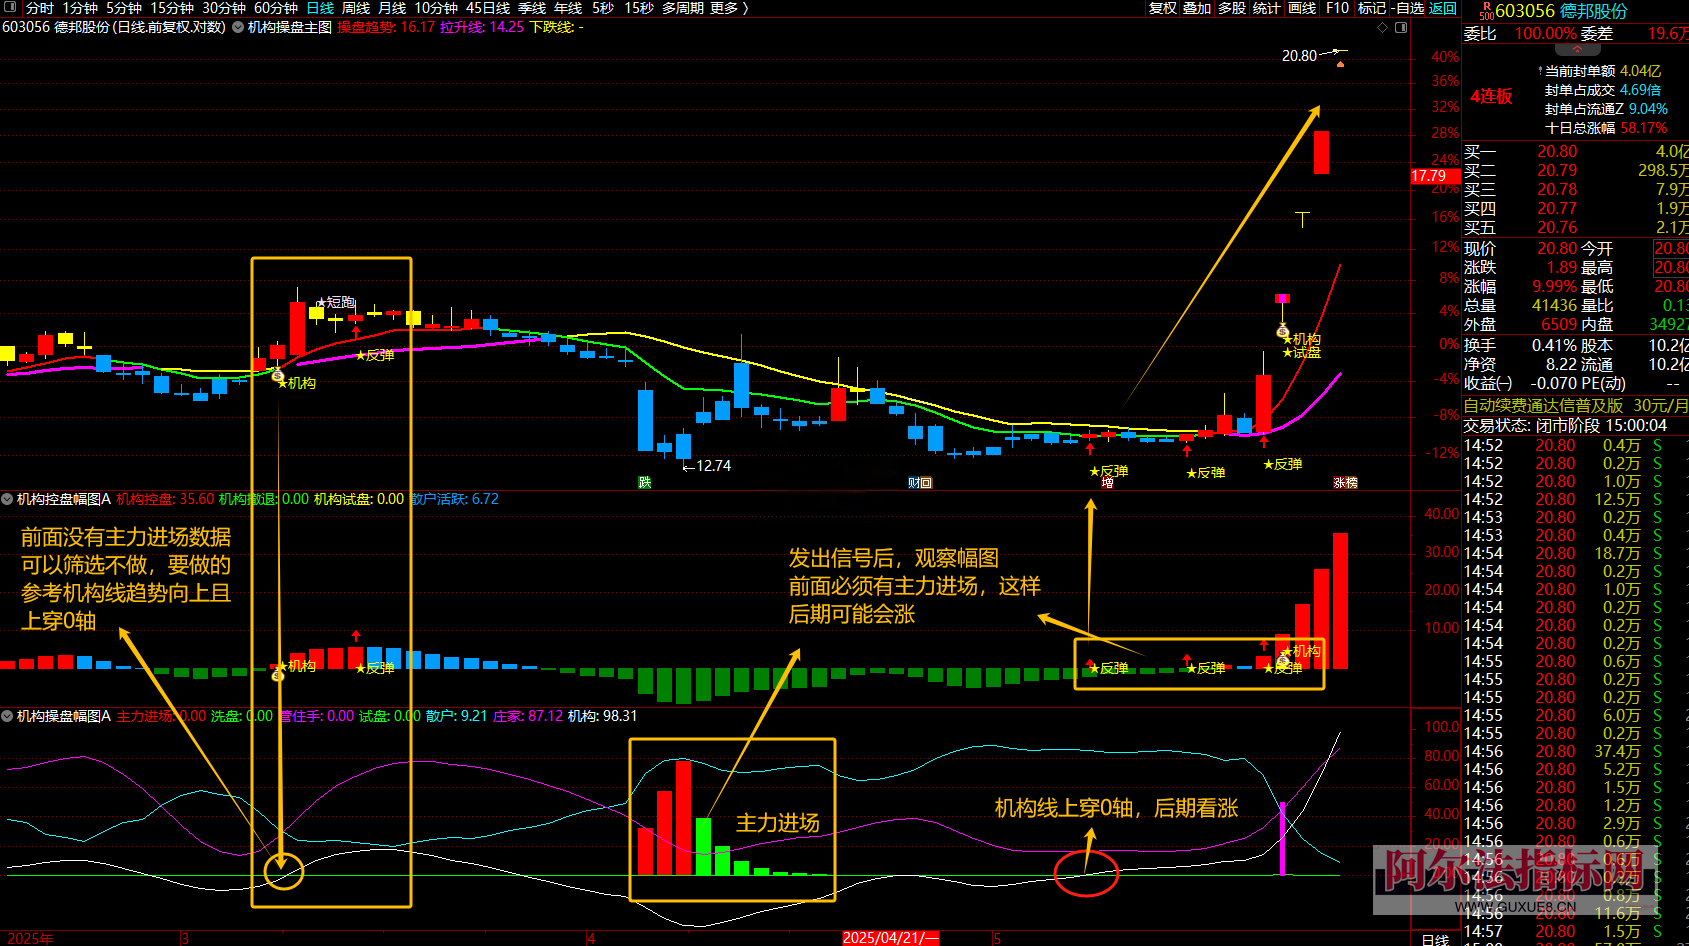Click the green 跌 marker on chart
This screenshot has height=946, width=1689.
(645, 483)
